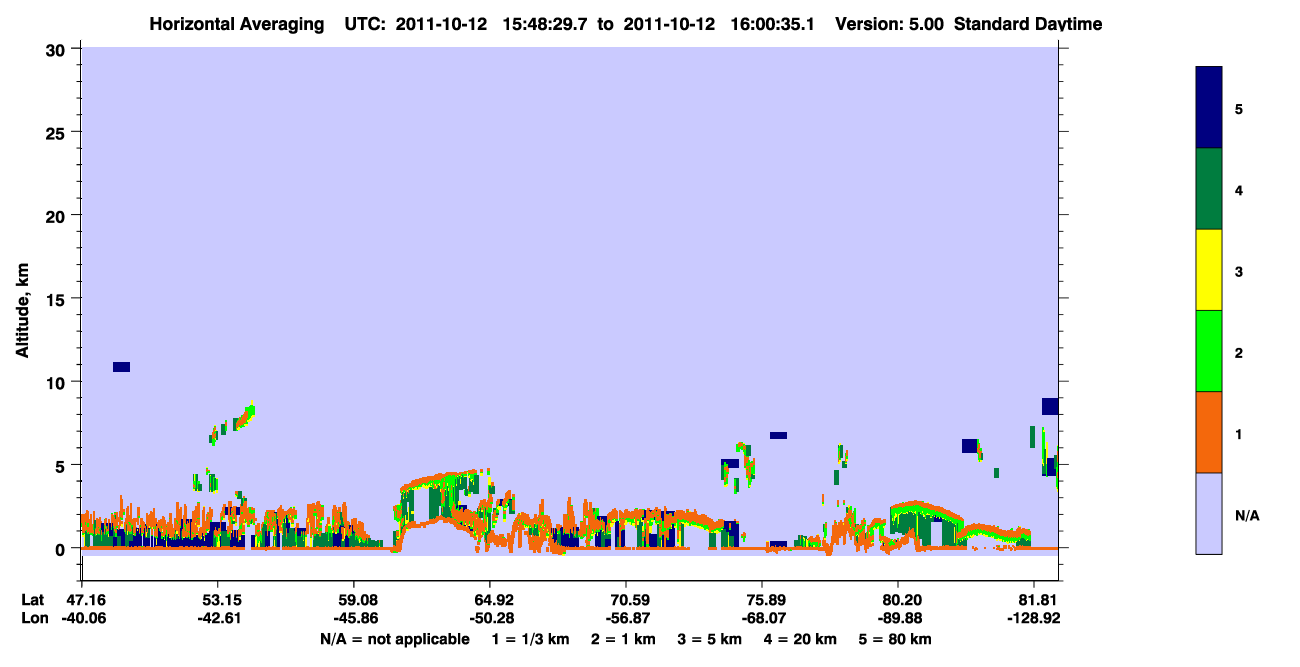The width and height of the screenshot is (1300, 667).
Task: Click the lavender N/A colorbar segment
Action: click(x=1209, y=513)
